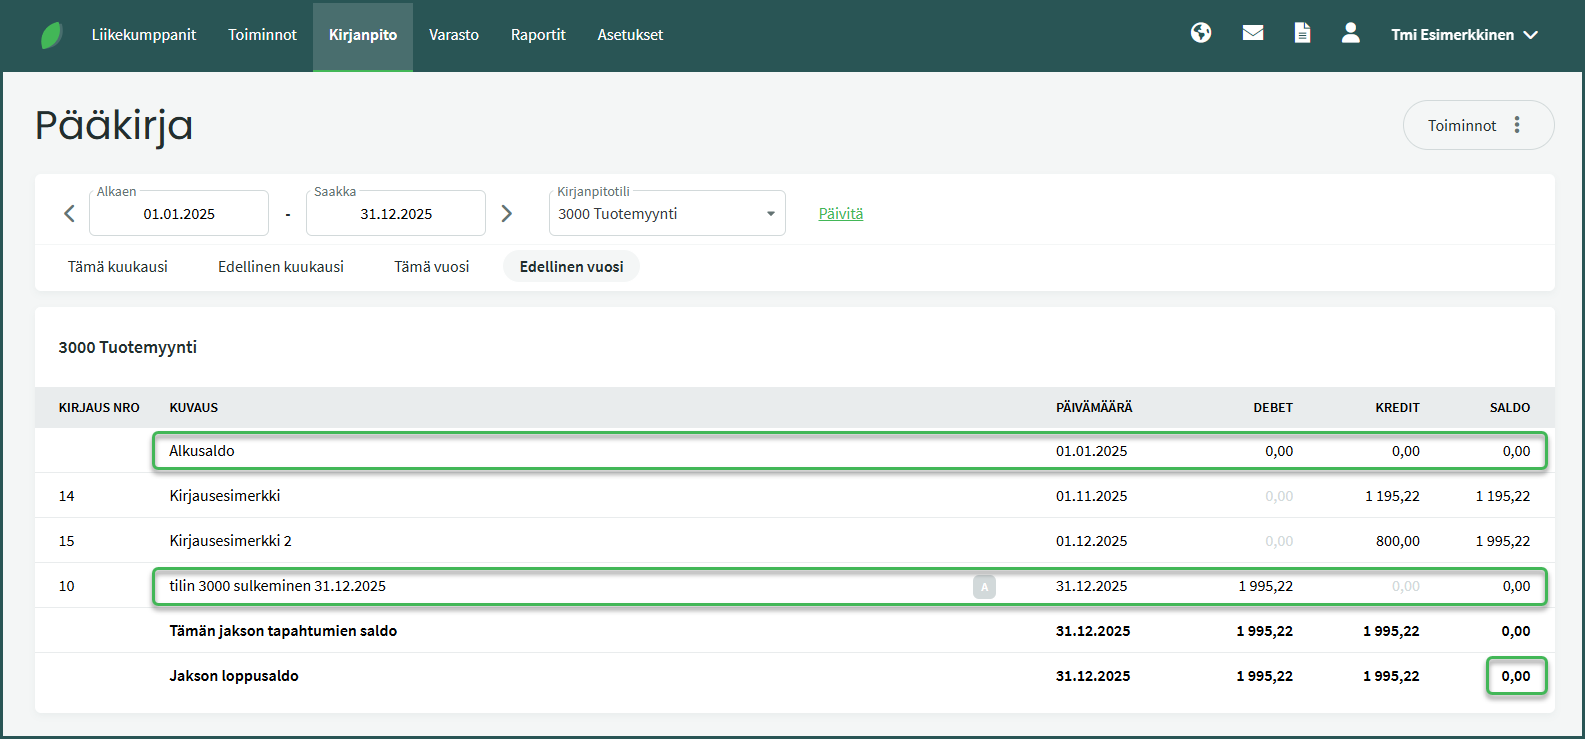Open the globe language icon
This screenshot has height=739, width=1585.
coord(1201,33)
